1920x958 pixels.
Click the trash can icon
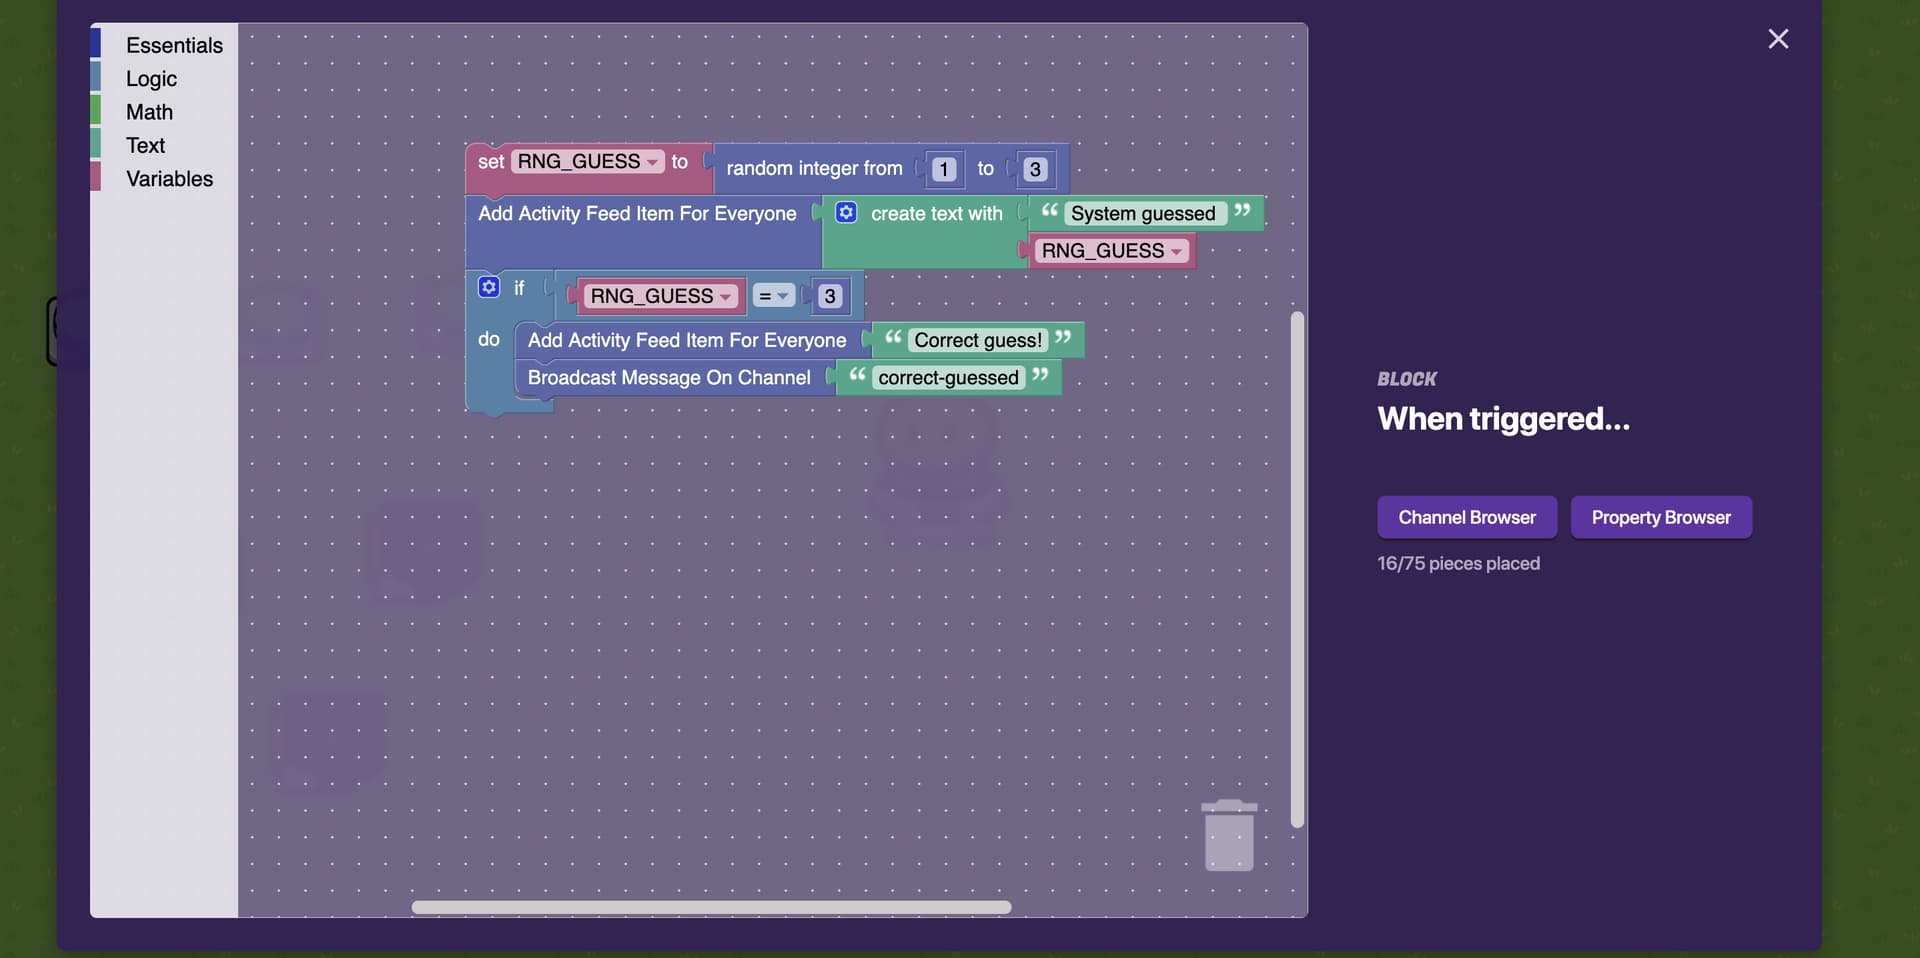[x=1228, y=835]
